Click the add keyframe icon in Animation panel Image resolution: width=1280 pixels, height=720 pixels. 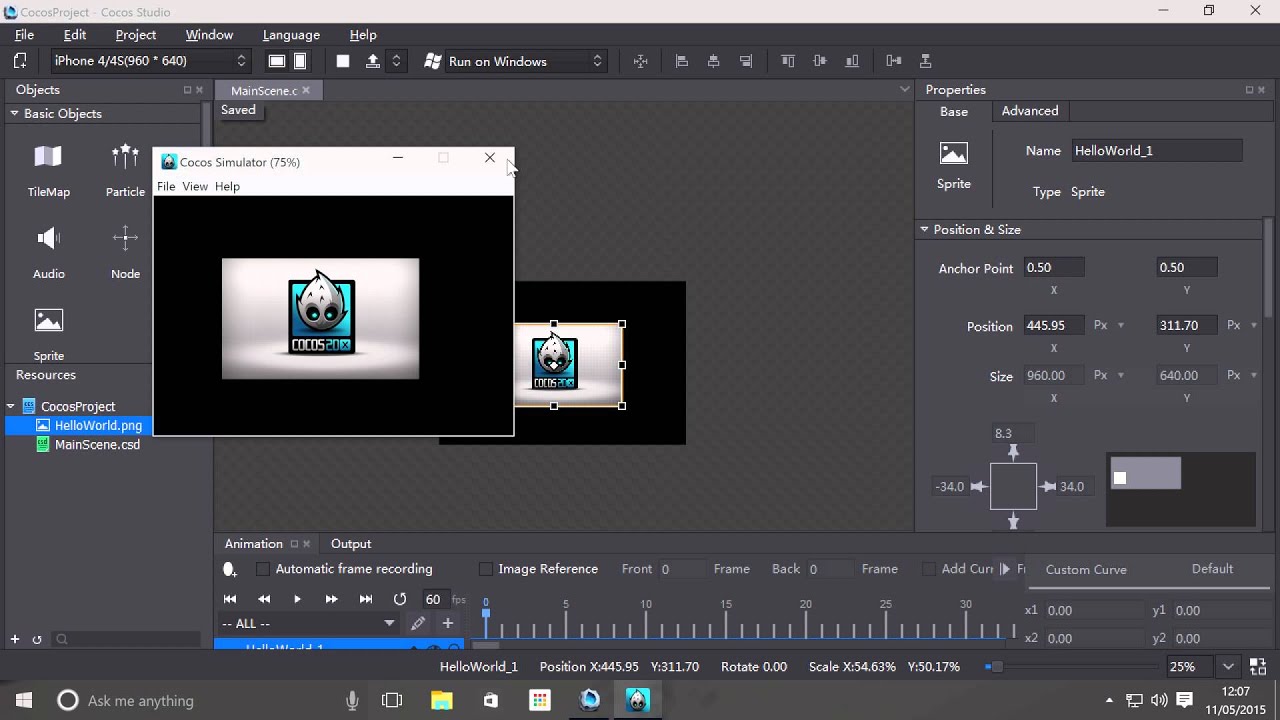(229, 569)
